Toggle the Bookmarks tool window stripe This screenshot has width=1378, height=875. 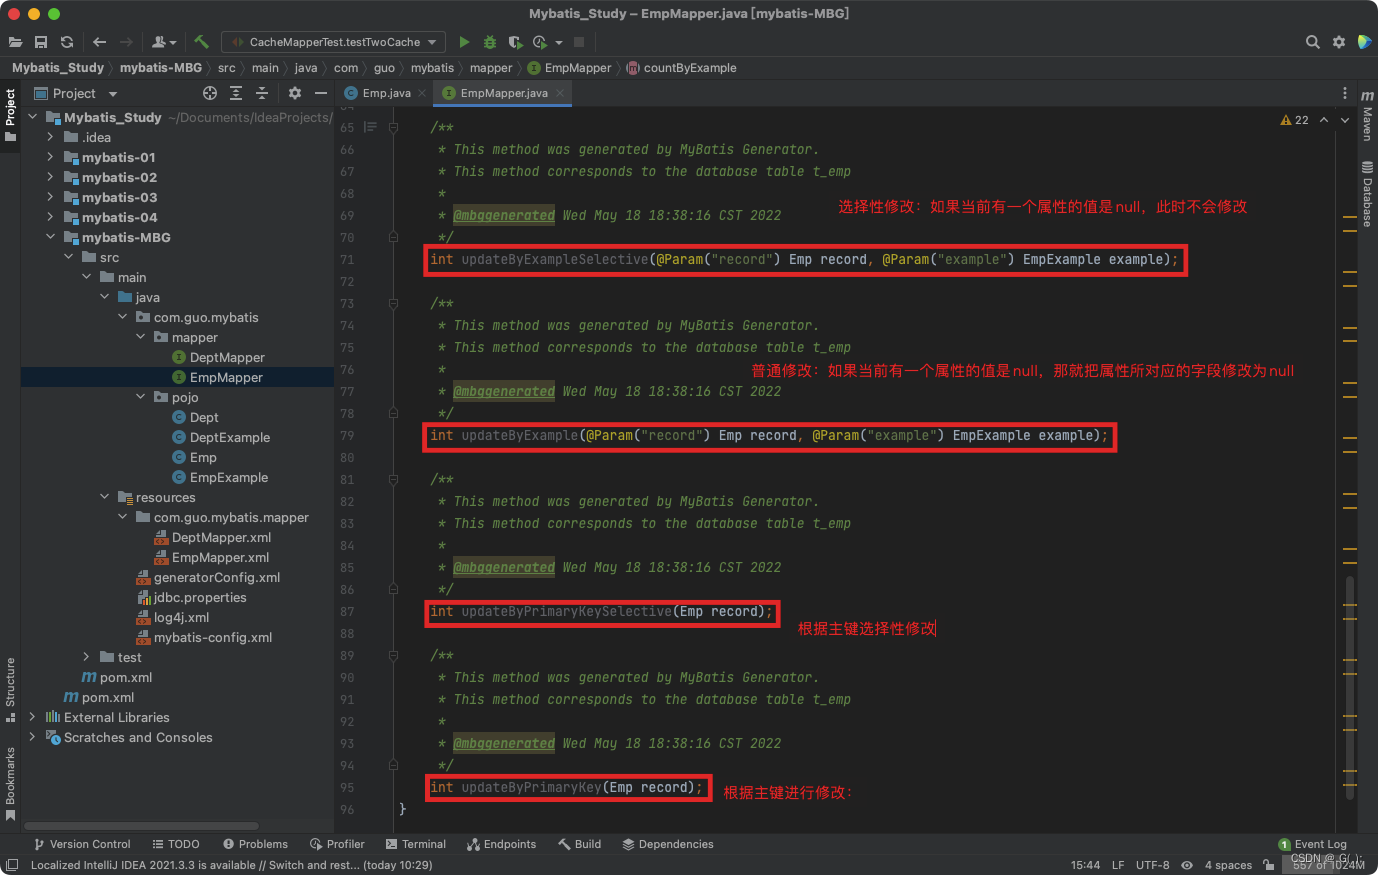pos(10,784)
